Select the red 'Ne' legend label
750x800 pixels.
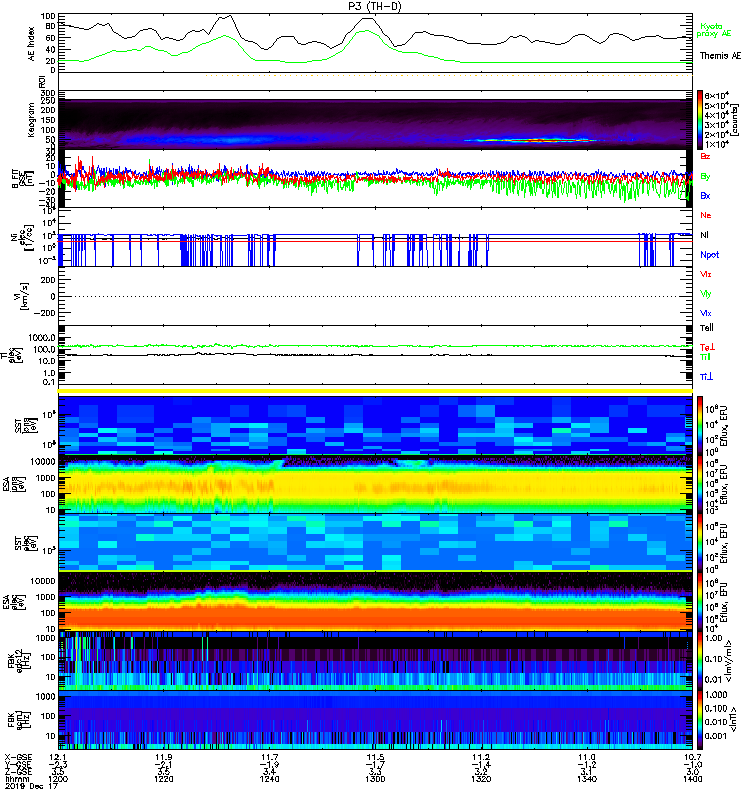[x=705, y=215]
